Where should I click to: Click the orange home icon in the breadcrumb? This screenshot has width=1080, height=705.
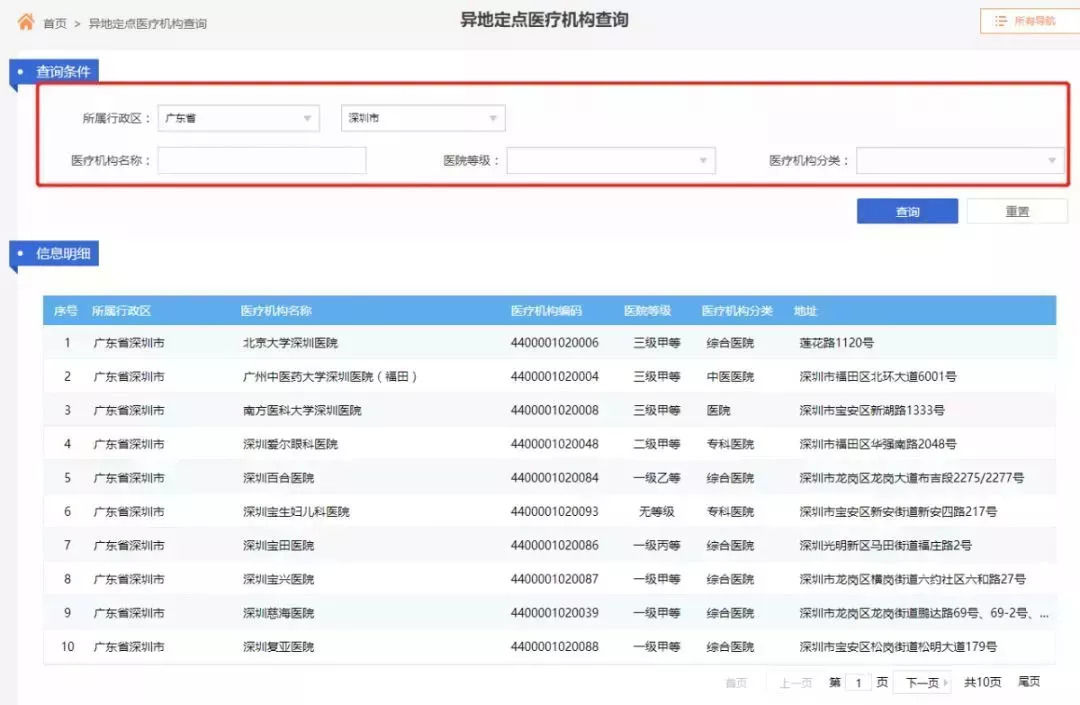[x=26, y=21]
